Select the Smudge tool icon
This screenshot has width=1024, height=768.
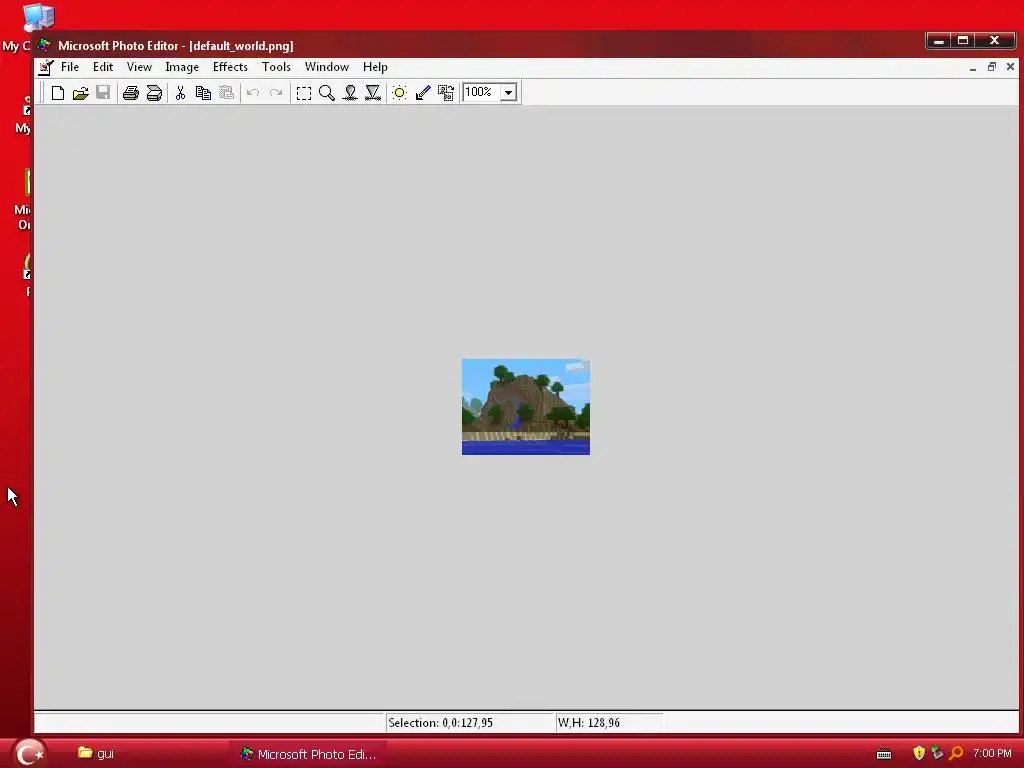tap(350, 93)
